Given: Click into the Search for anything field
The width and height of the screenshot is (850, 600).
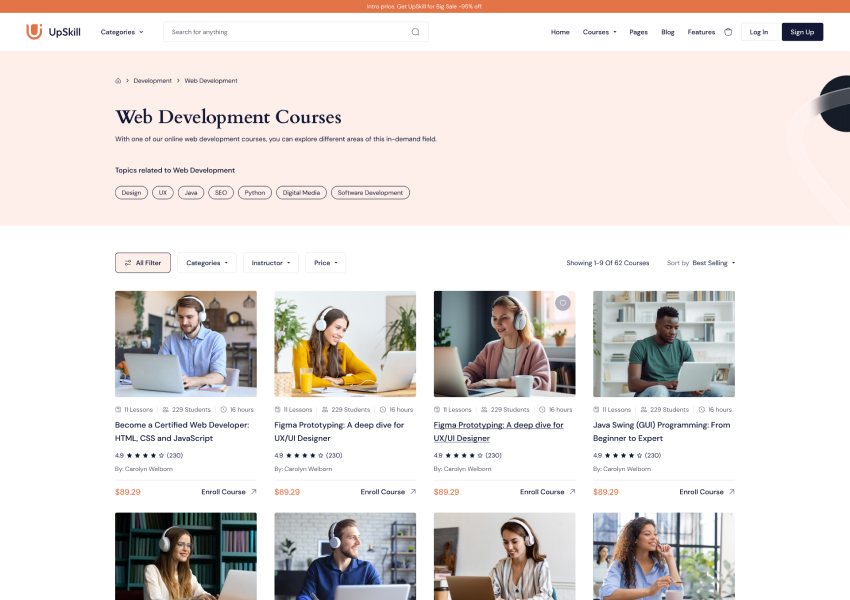Looking at the screenshot, I should tap(285, 32).
